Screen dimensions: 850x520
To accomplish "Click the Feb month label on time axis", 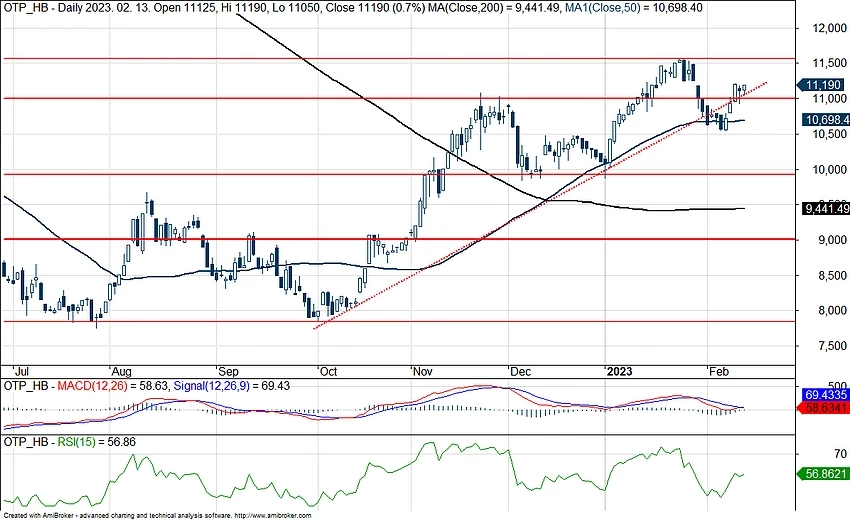I will [x=719, y=371].
